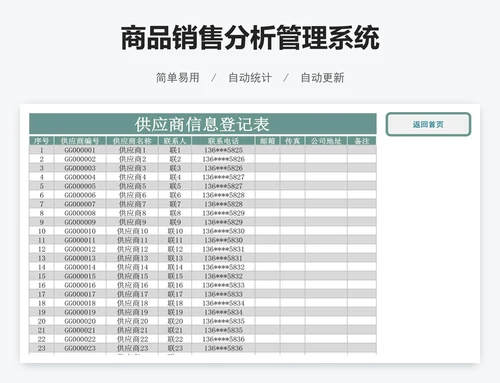This screenshot has width=500, height=383.
Task: Select contact cell 联2
Action: 175,159
